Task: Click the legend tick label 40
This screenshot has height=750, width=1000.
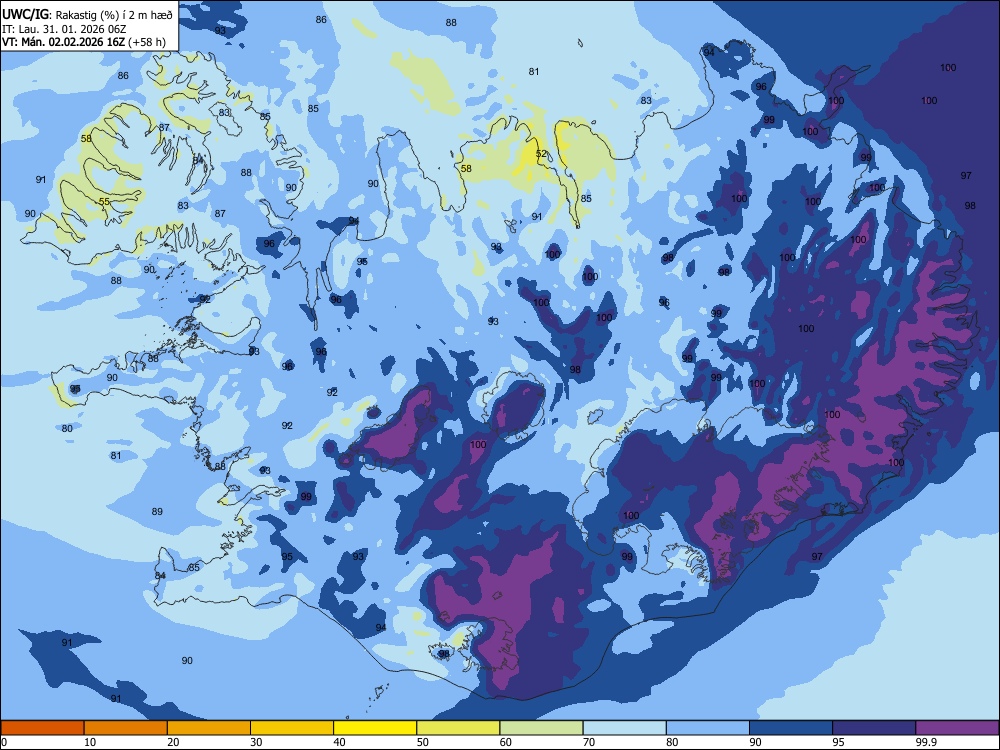Action: coord(339,742)
